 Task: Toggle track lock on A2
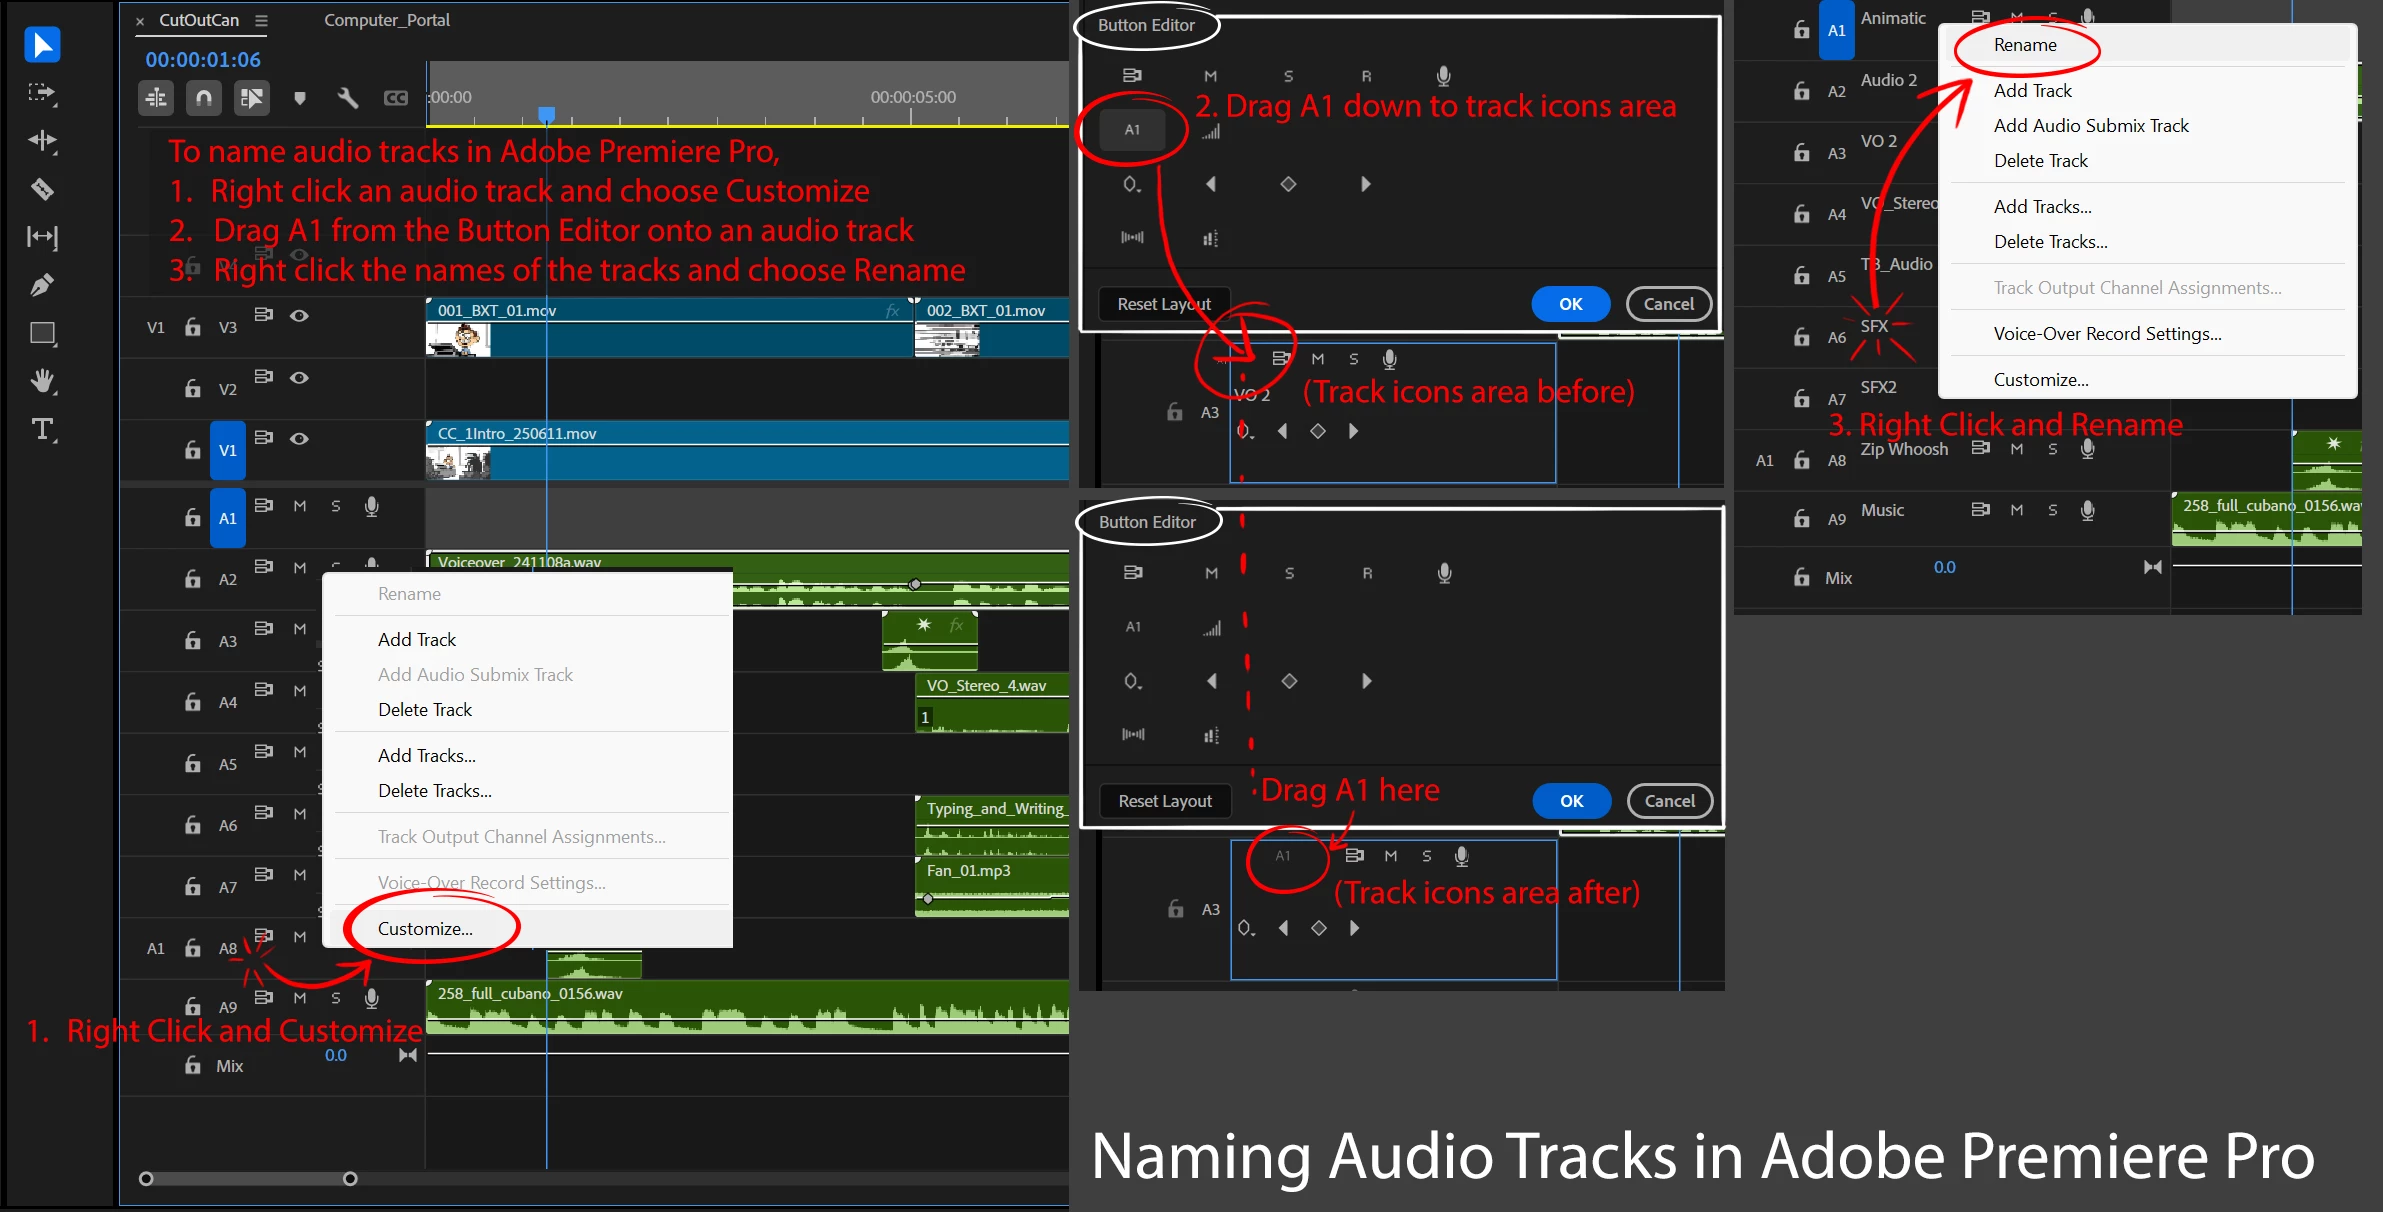[193, 579]
